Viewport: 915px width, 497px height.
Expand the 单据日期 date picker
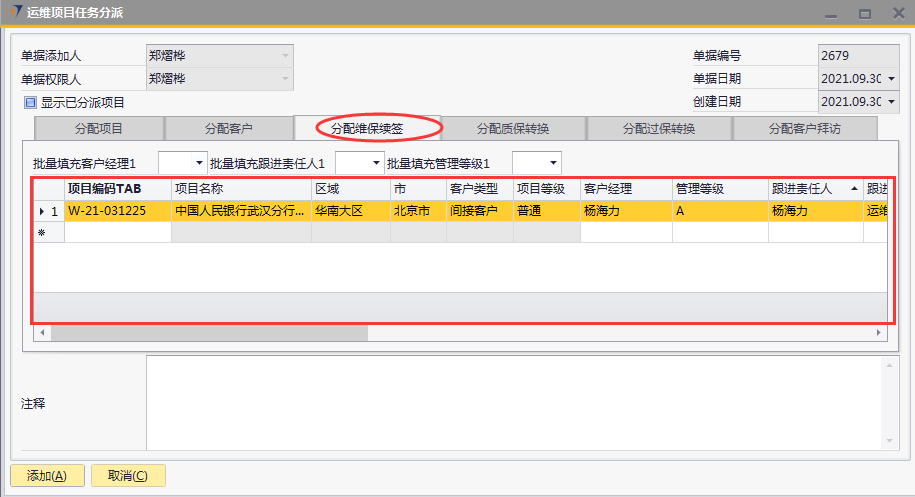click(x=890, y=79)
